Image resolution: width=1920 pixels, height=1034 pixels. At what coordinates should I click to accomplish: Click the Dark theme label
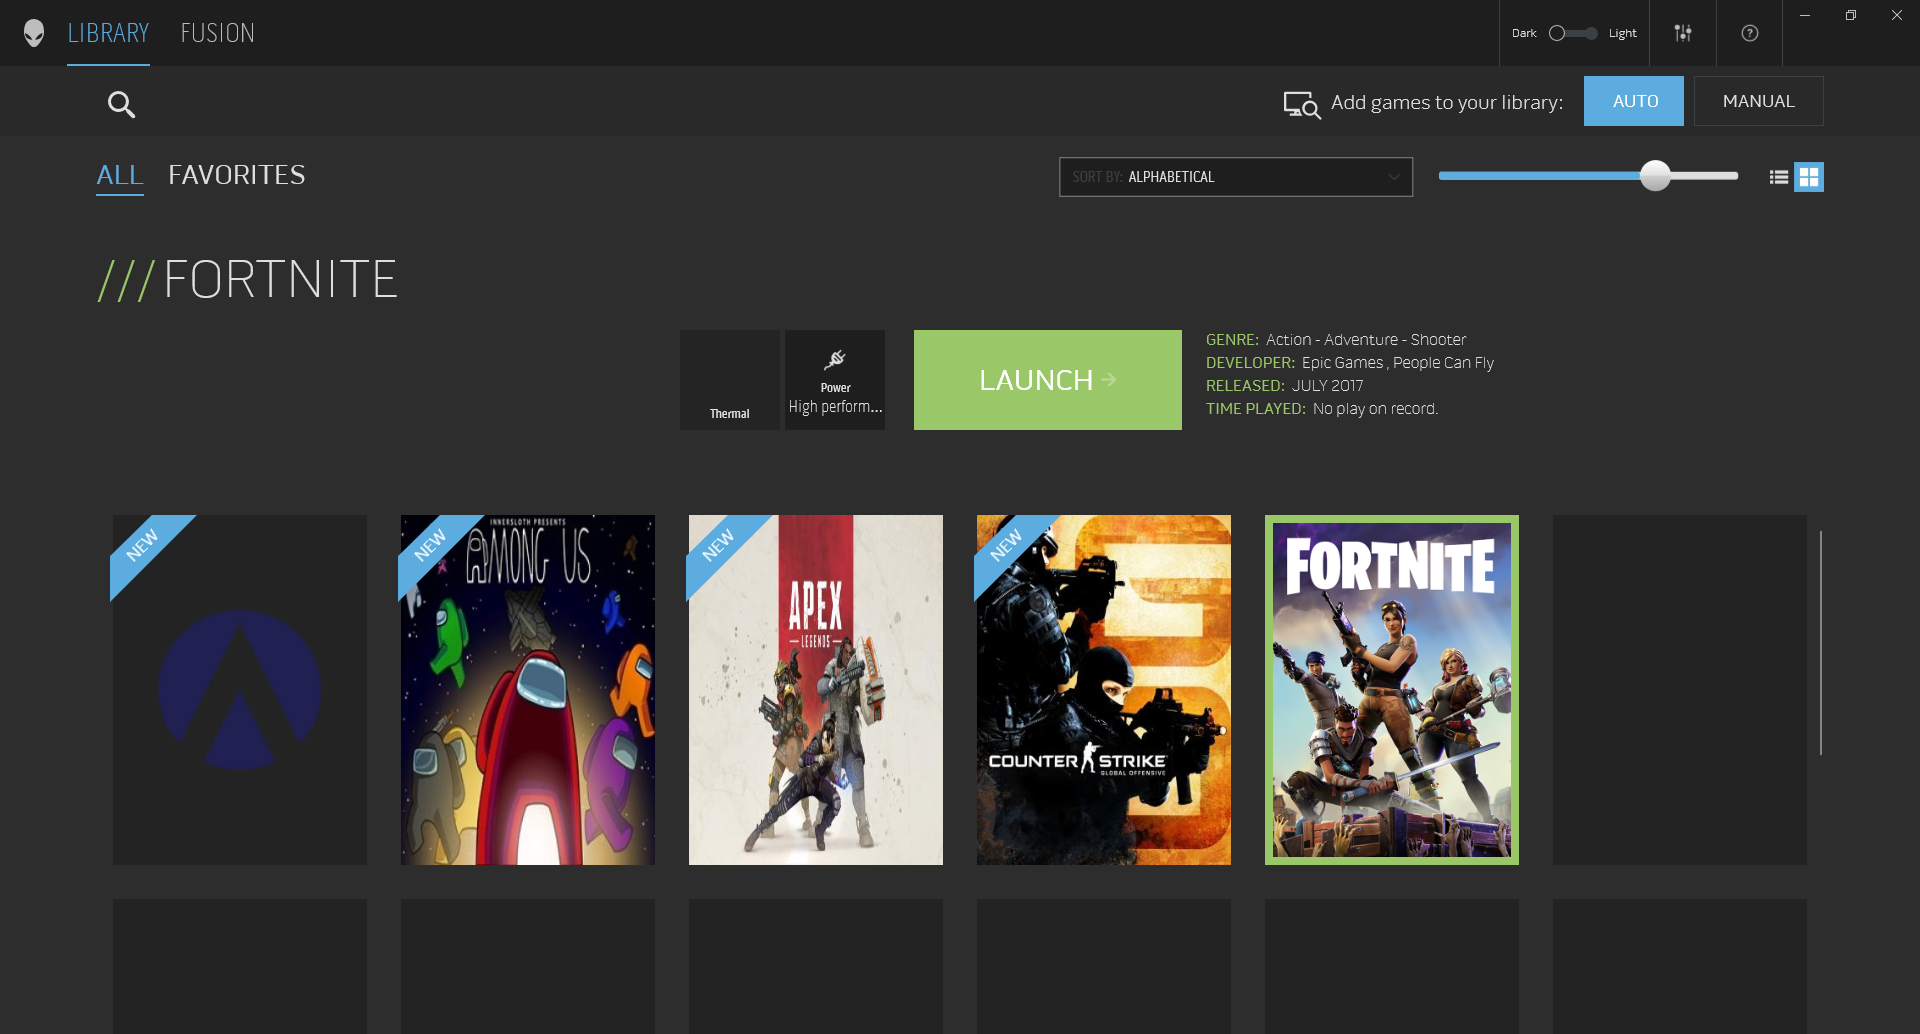(1524, 33)
